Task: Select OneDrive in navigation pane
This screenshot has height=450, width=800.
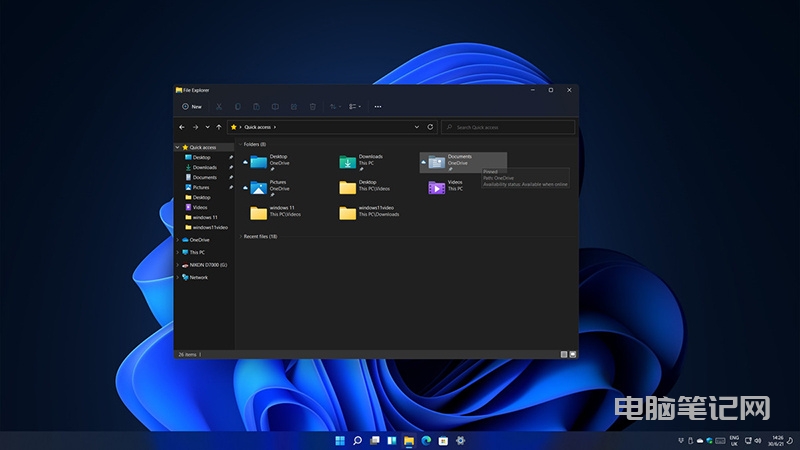Action: coord(196,240)
